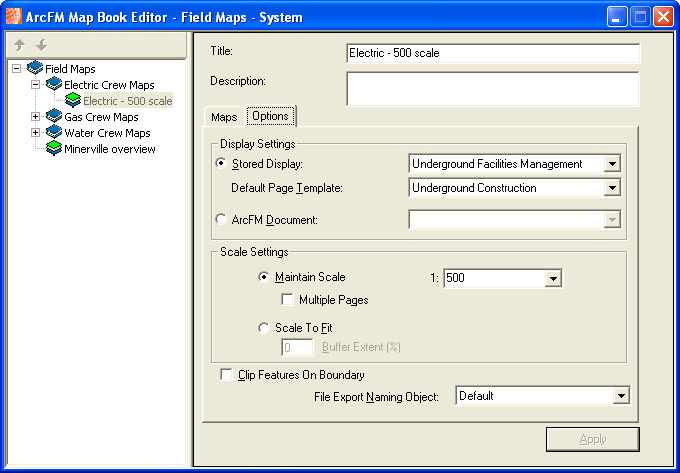Click the move up arrow icon

coord(19,45)
